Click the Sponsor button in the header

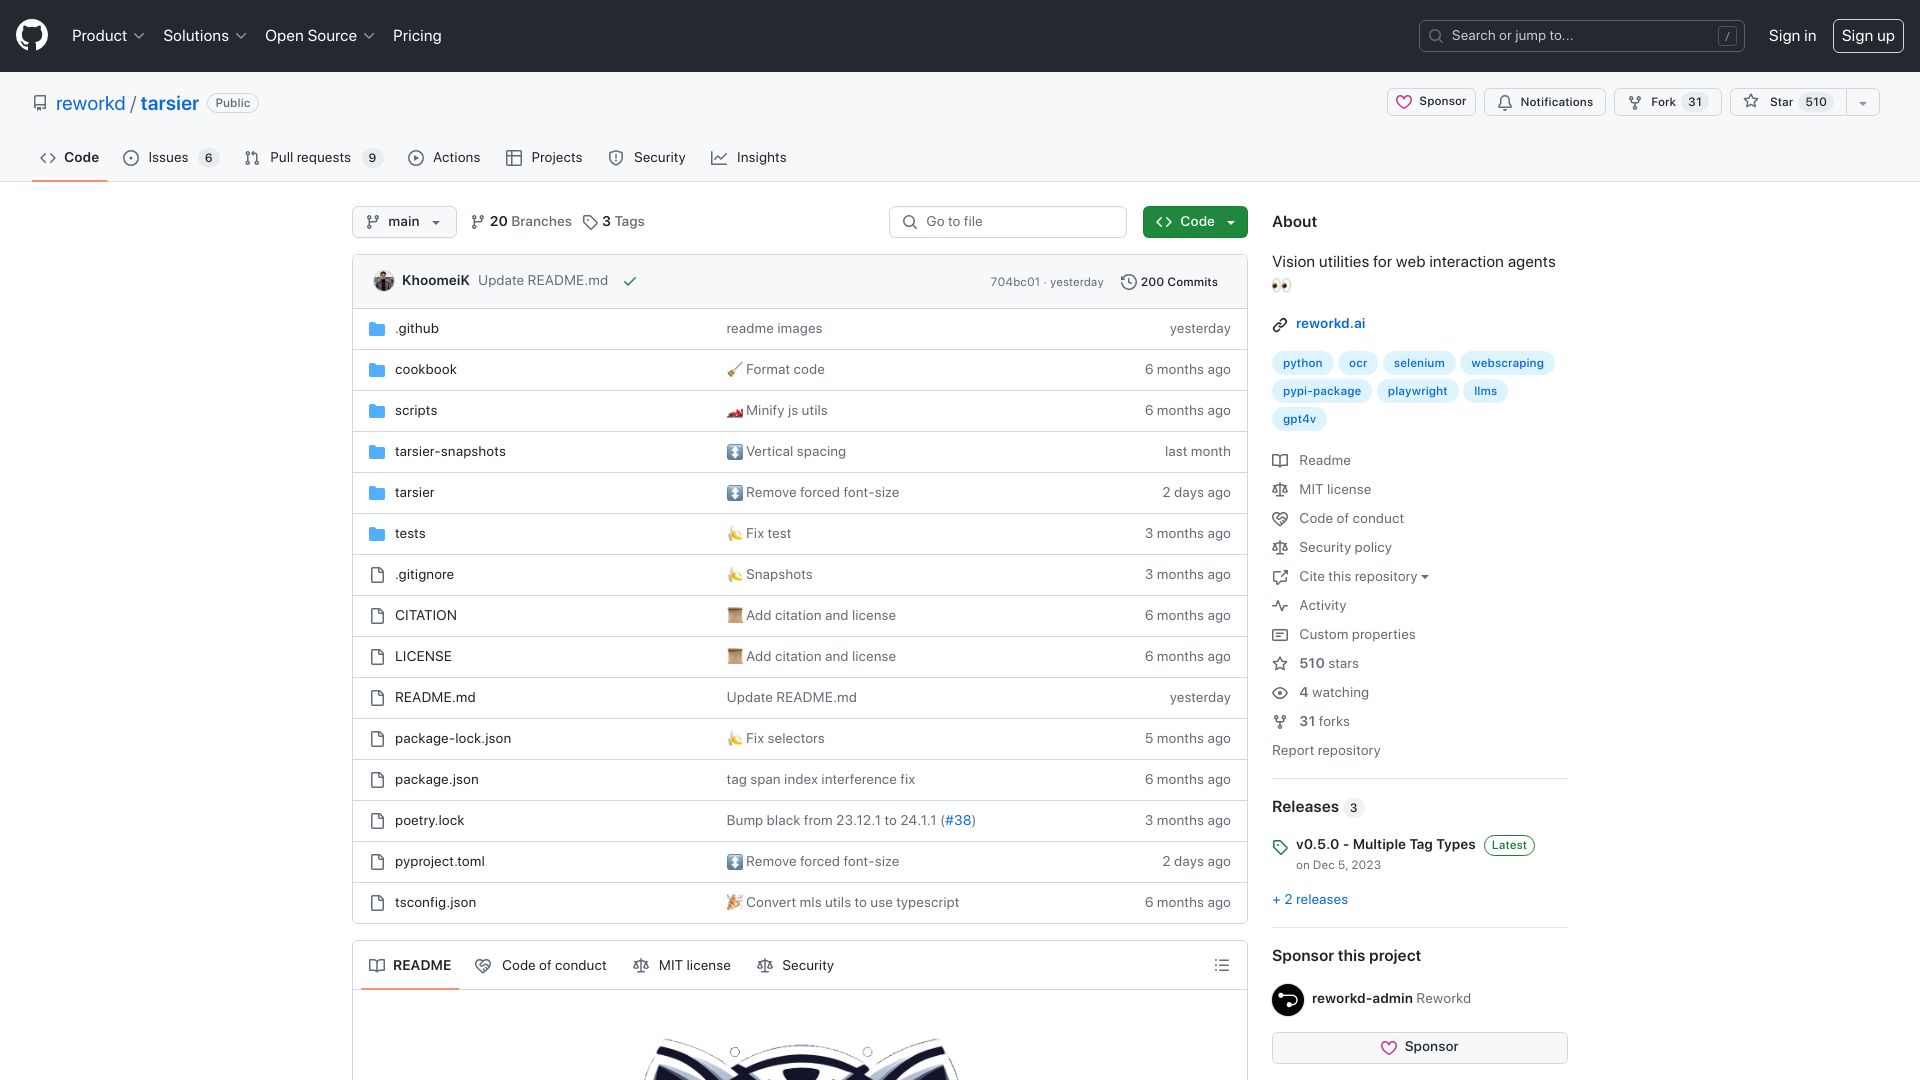1431,102
